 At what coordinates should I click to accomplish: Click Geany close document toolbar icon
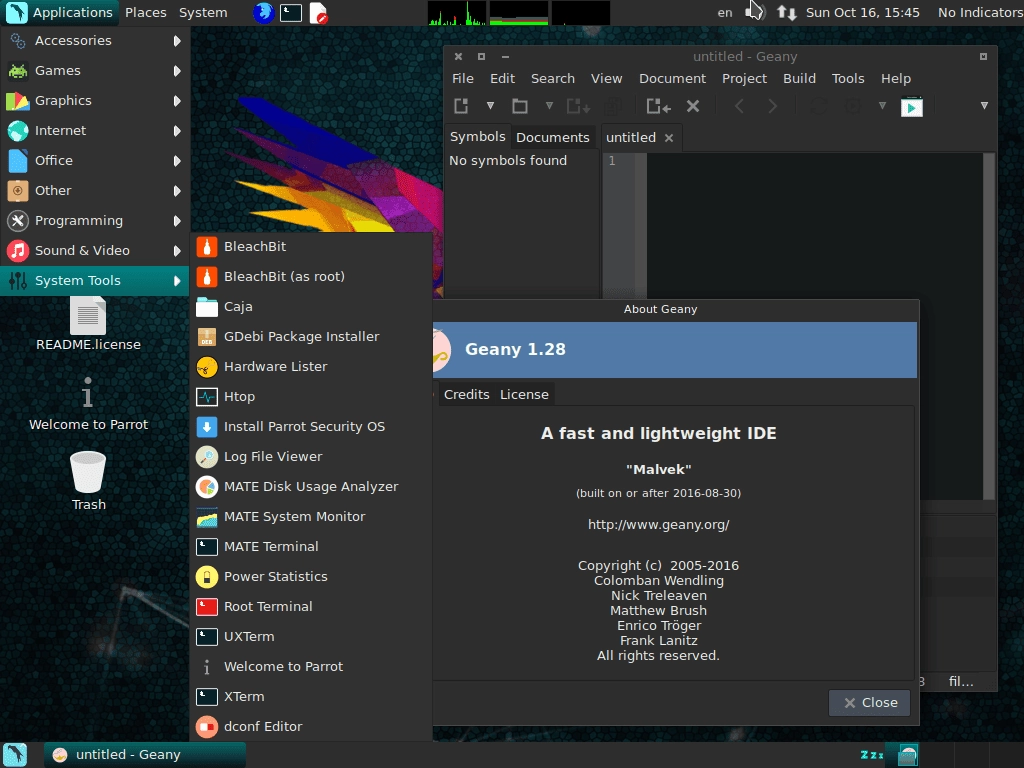click(x=693, y=106)
